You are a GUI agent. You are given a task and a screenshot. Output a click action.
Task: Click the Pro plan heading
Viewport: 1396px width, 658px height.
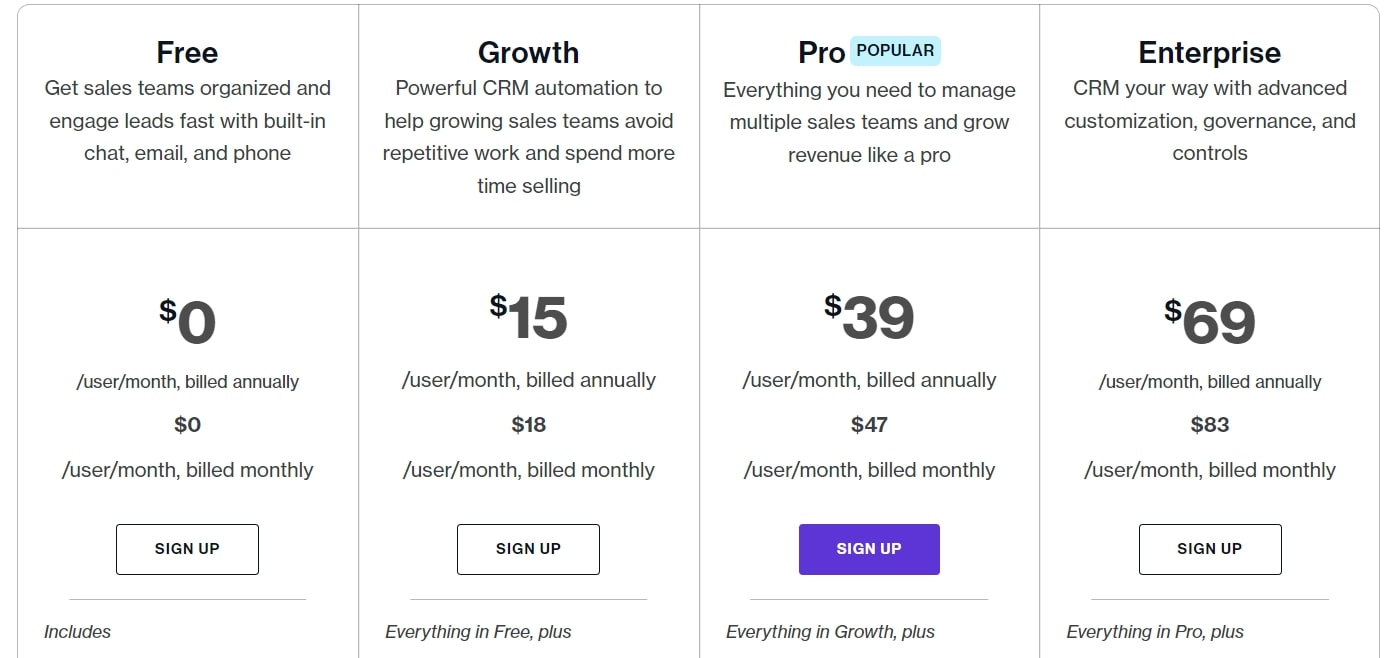pyautogui.click(x=821, y=53)
